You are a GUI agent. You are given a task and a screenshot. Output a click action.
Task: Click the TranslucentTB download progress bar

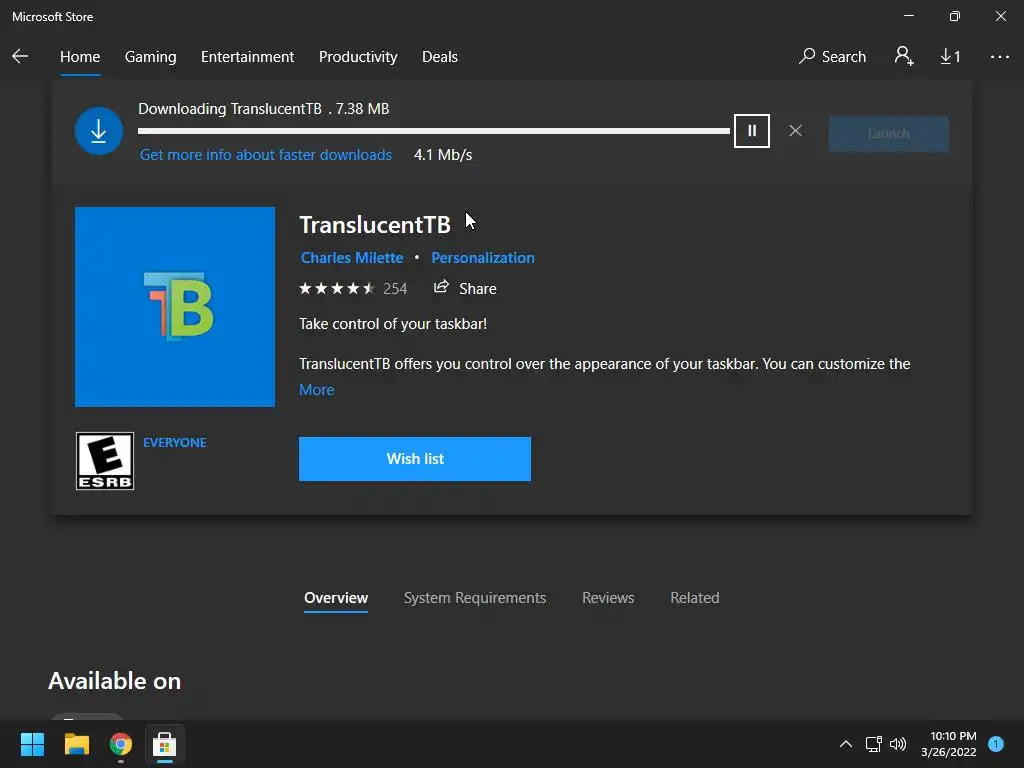pos(434,131)
